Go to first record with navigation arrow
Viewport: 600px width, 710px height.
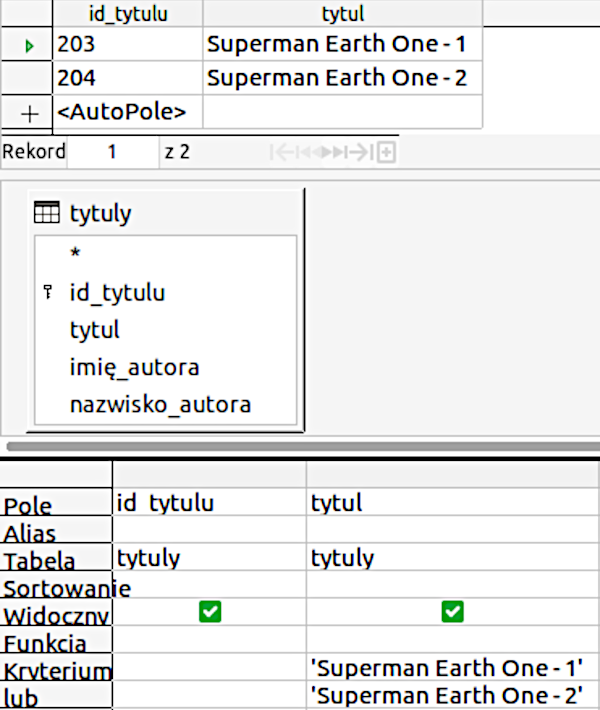tap(281, 152)
